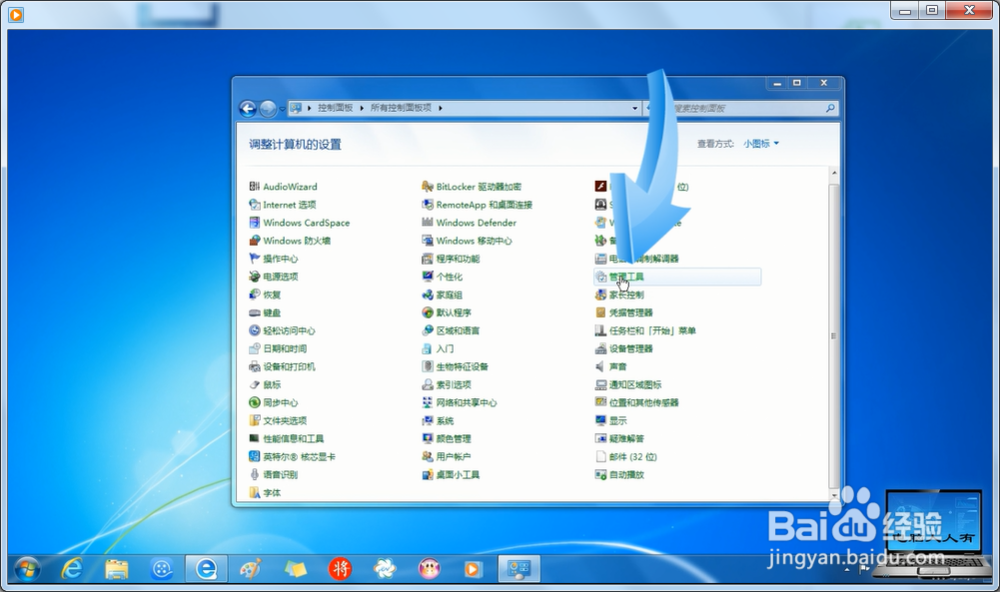Image resolution: width=1000 pixels, height=592 pixels.
Task: Open the 管理工具 item
Action: click(x=677, y=276)
